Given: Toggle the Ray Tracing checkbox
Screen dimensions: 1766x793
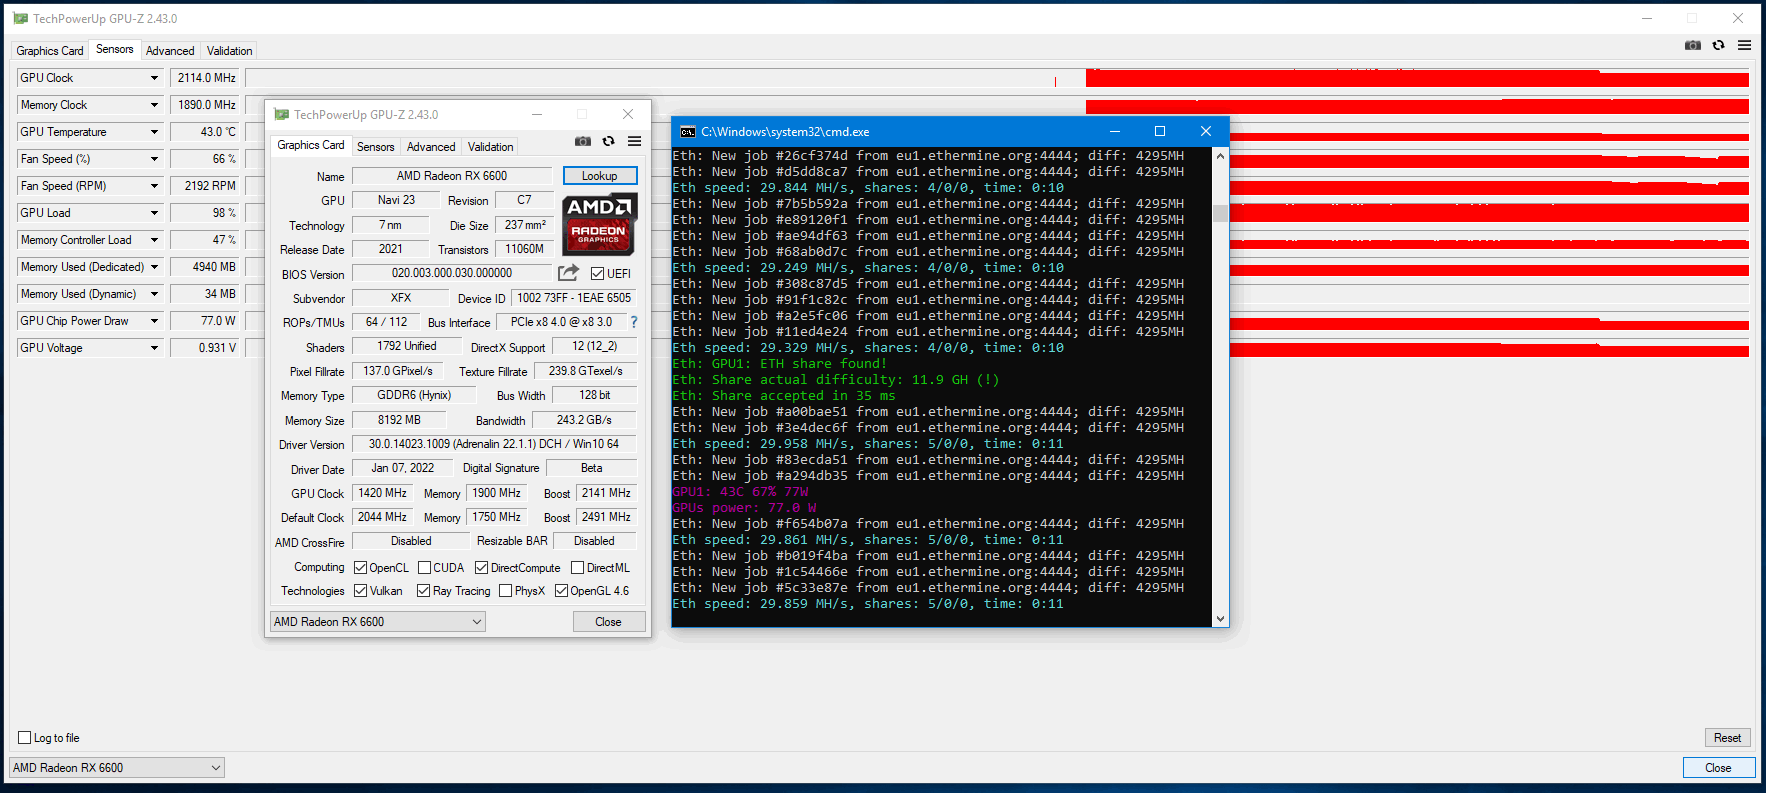Looking at the screenshot, I should [423, 590].
